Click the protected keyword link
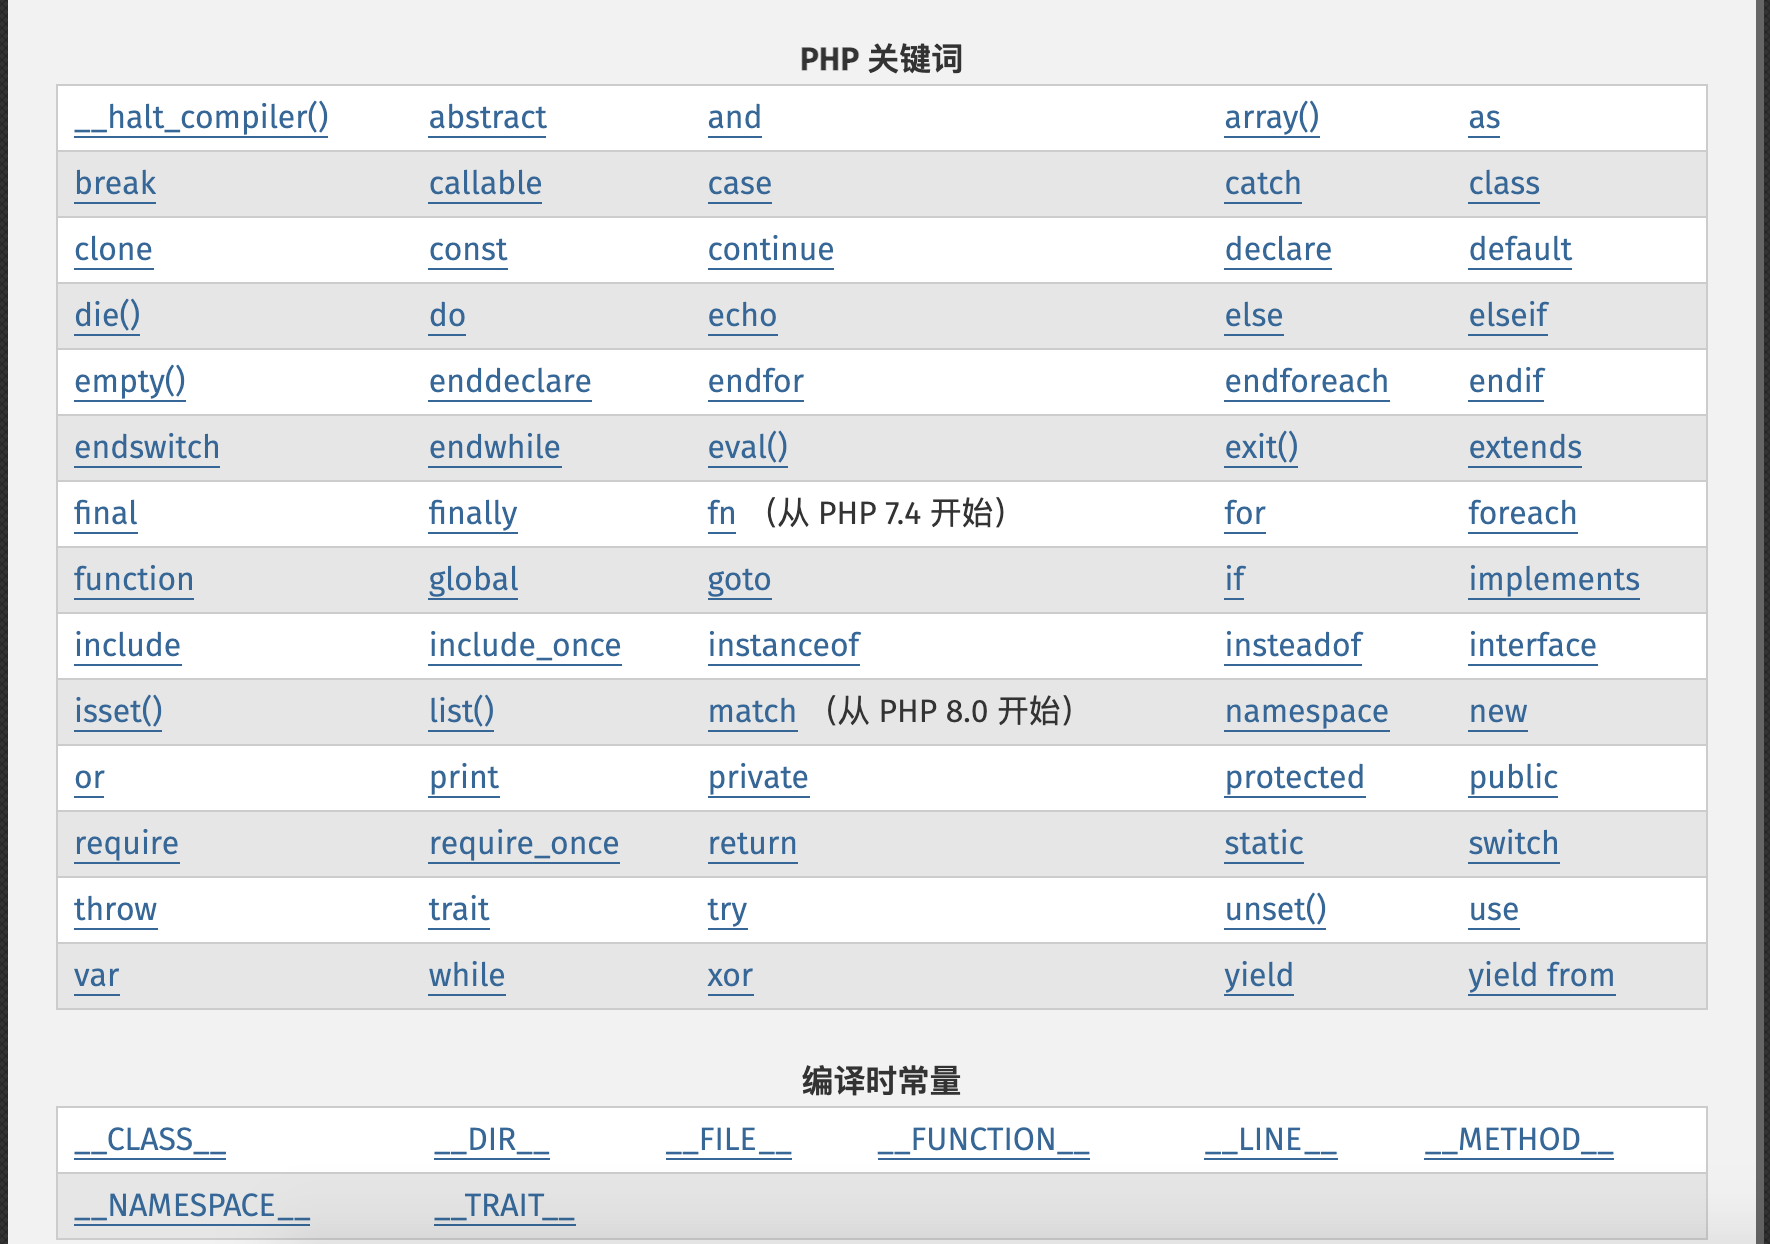 click(x=1294, y=778)
